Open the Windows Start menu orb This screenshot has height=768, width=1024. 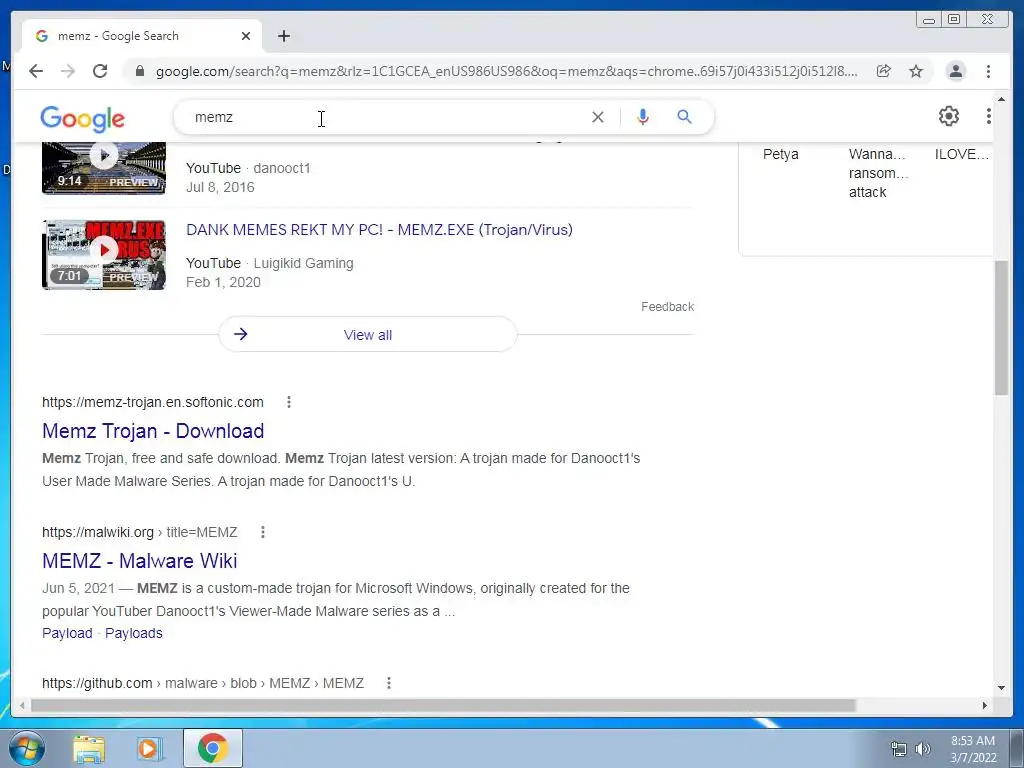(27, 748)
